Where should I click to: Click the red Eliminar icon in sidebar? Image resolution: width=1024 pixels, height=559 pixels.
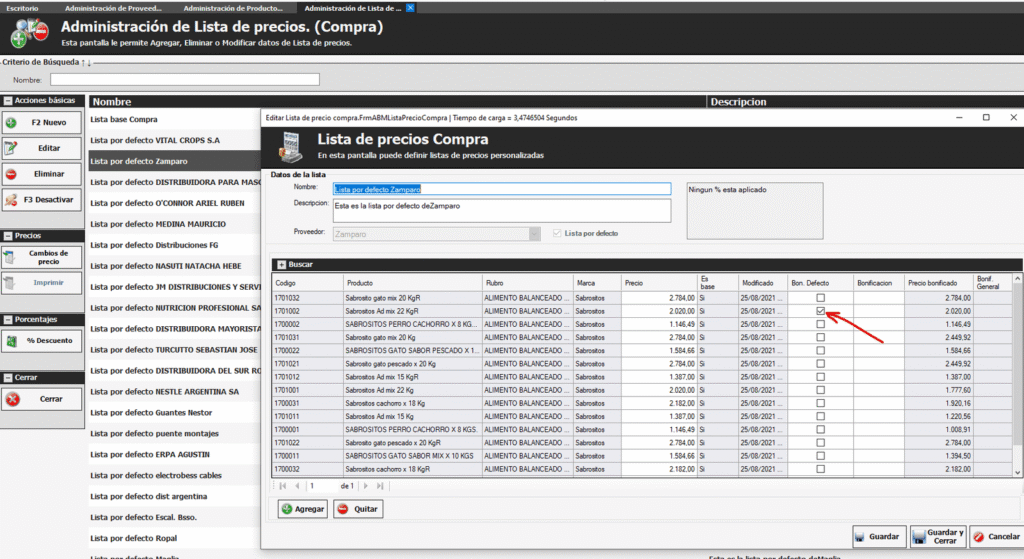[11, 174]
